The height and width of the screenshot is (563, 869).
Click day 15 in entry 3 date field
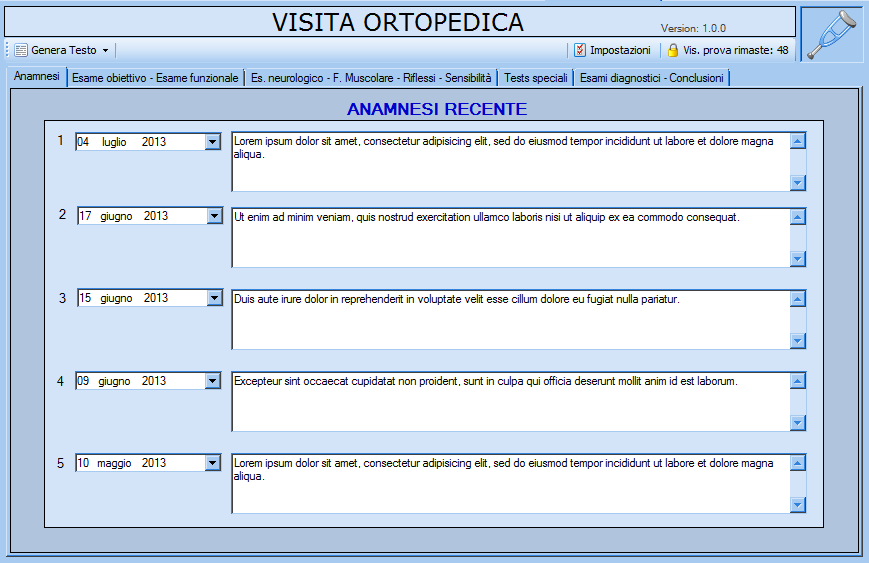coord(85,298)
